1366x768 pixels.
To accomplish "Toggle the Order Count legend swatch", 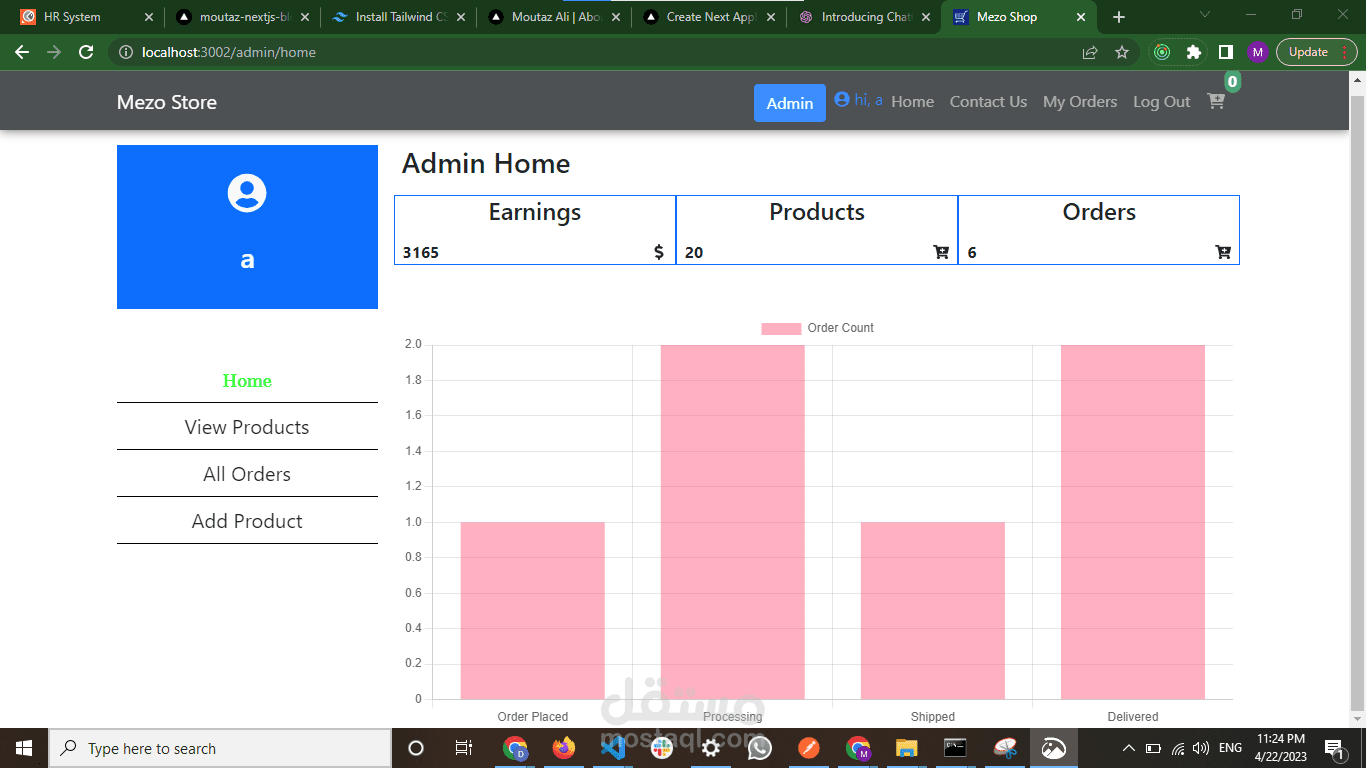I will click(x=781, y=328).
